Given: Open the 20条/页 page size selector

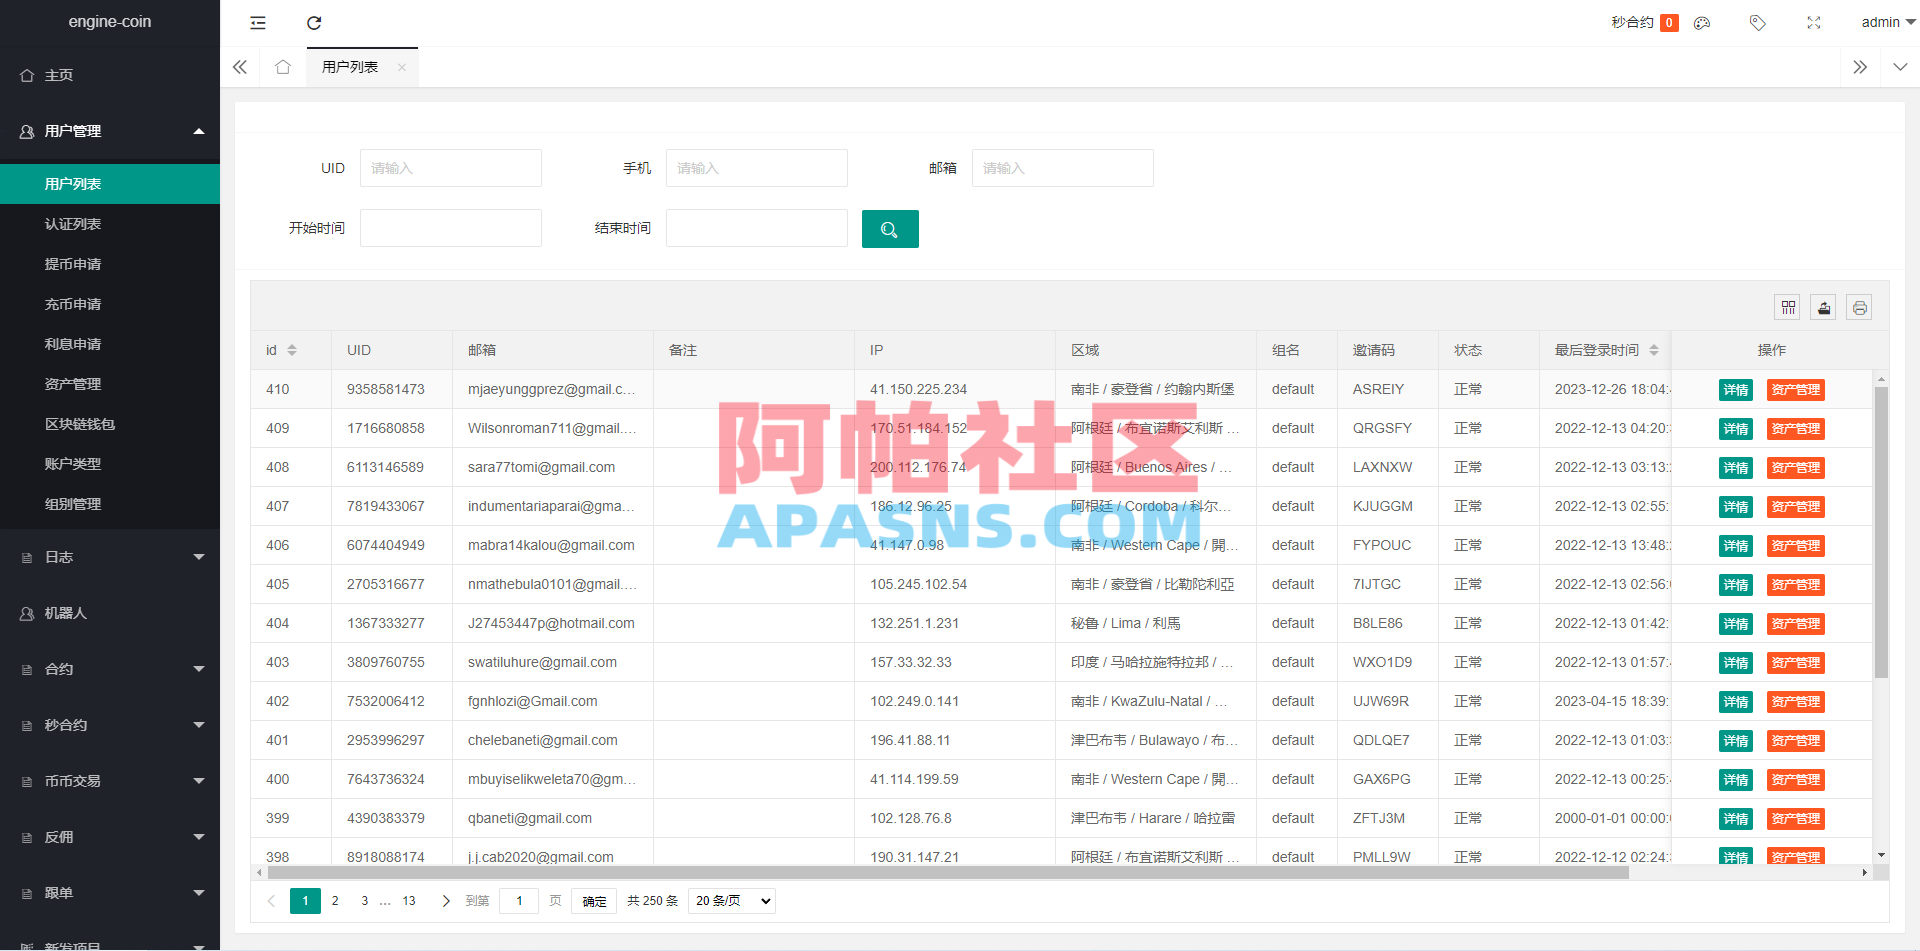Looking at the screenshot, I should 731,900.
